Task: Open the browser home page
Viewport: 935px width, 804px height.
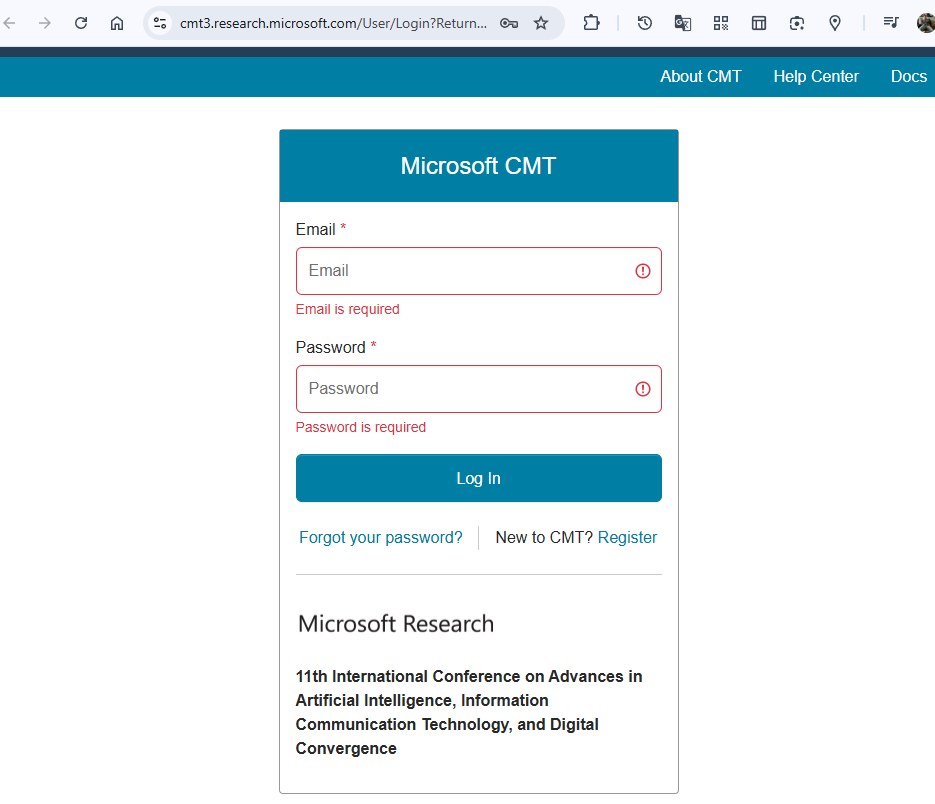Action: pyautogui.click(x=117, y=23)
